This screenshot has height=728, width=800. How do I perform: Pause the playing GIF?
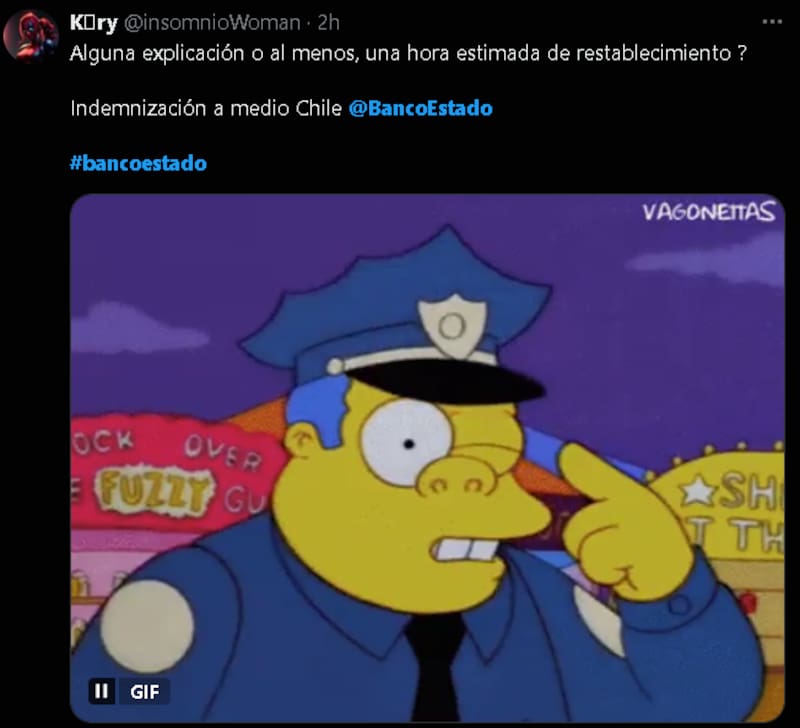click(x=101, y=691)
